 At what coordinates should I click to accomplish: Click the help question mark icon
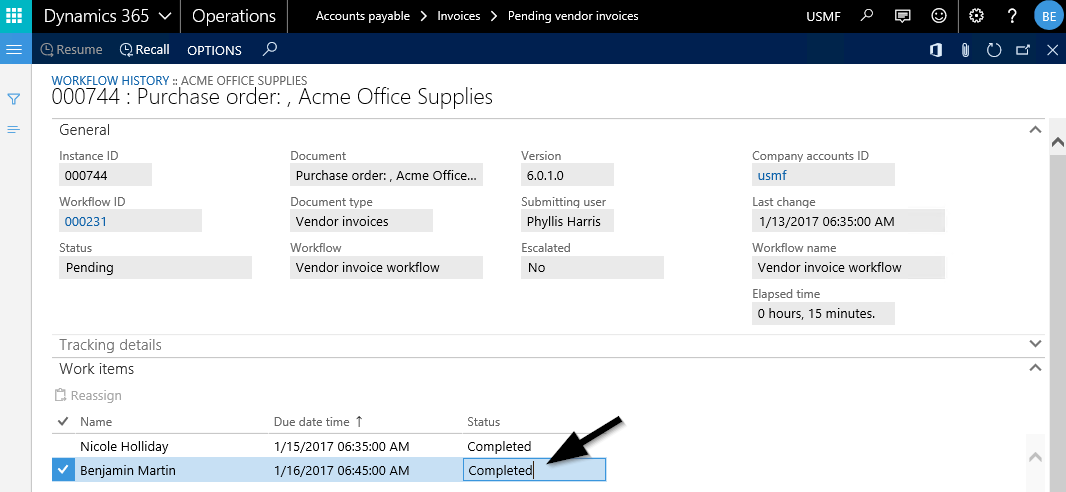[x=1012, y=16]
